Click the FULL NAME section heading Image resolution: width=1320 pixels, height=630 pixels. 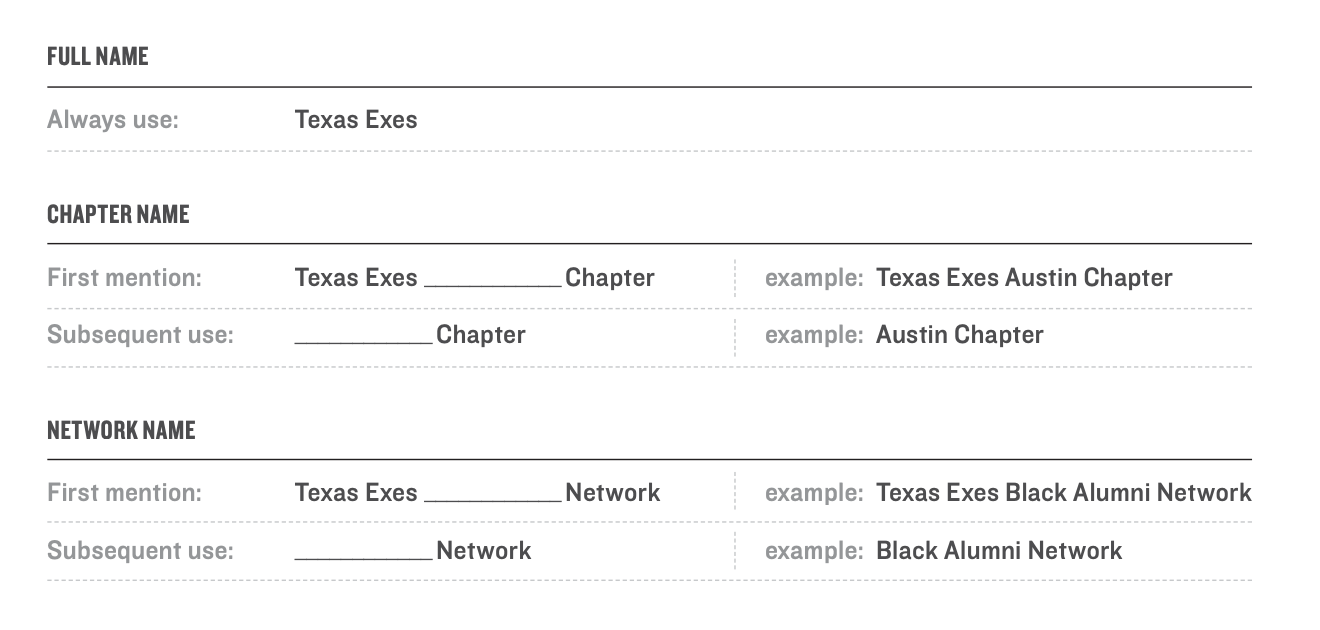pyautogui.click(x=98, y=57)
